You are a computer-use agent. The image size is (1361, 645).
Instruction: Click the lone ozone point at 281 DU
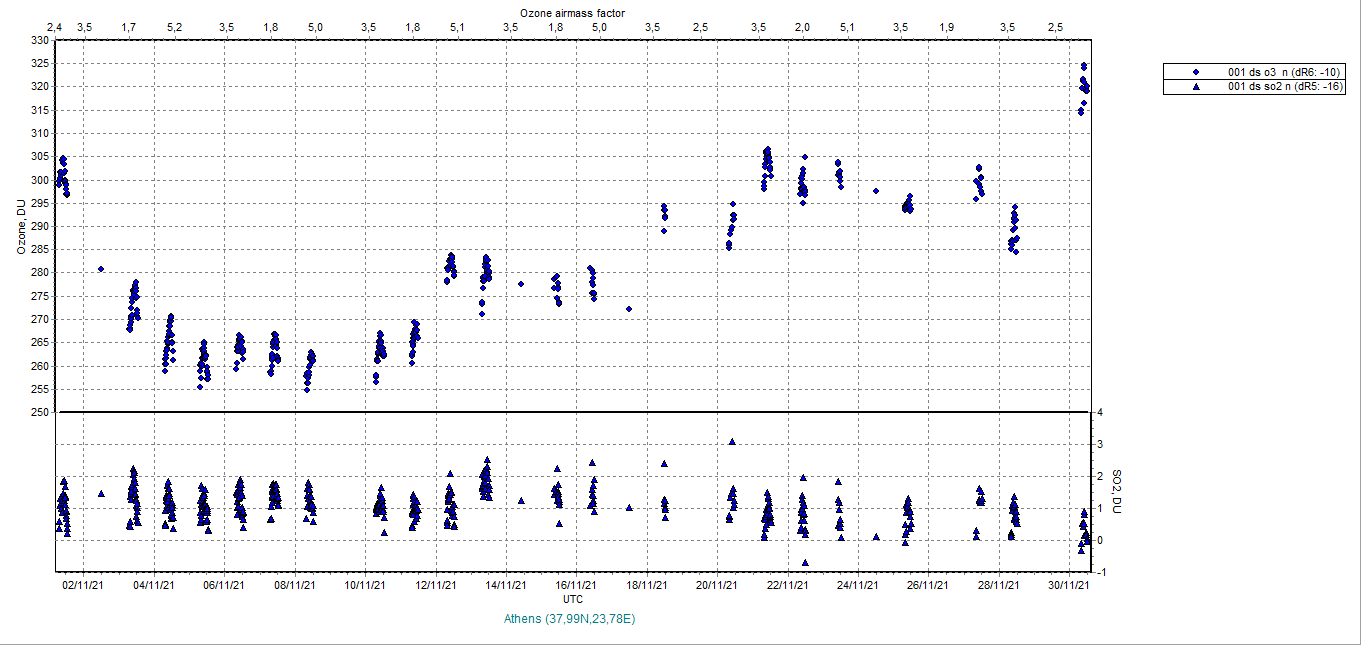(101, 269)
